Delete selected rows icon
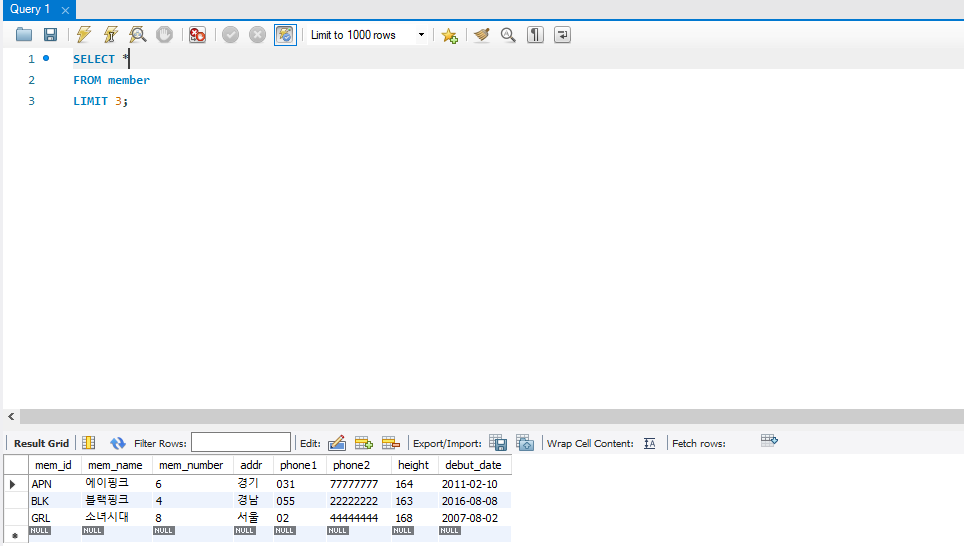Image resolution: width=964 pixels, height=546 pixels. pos(391,443)
